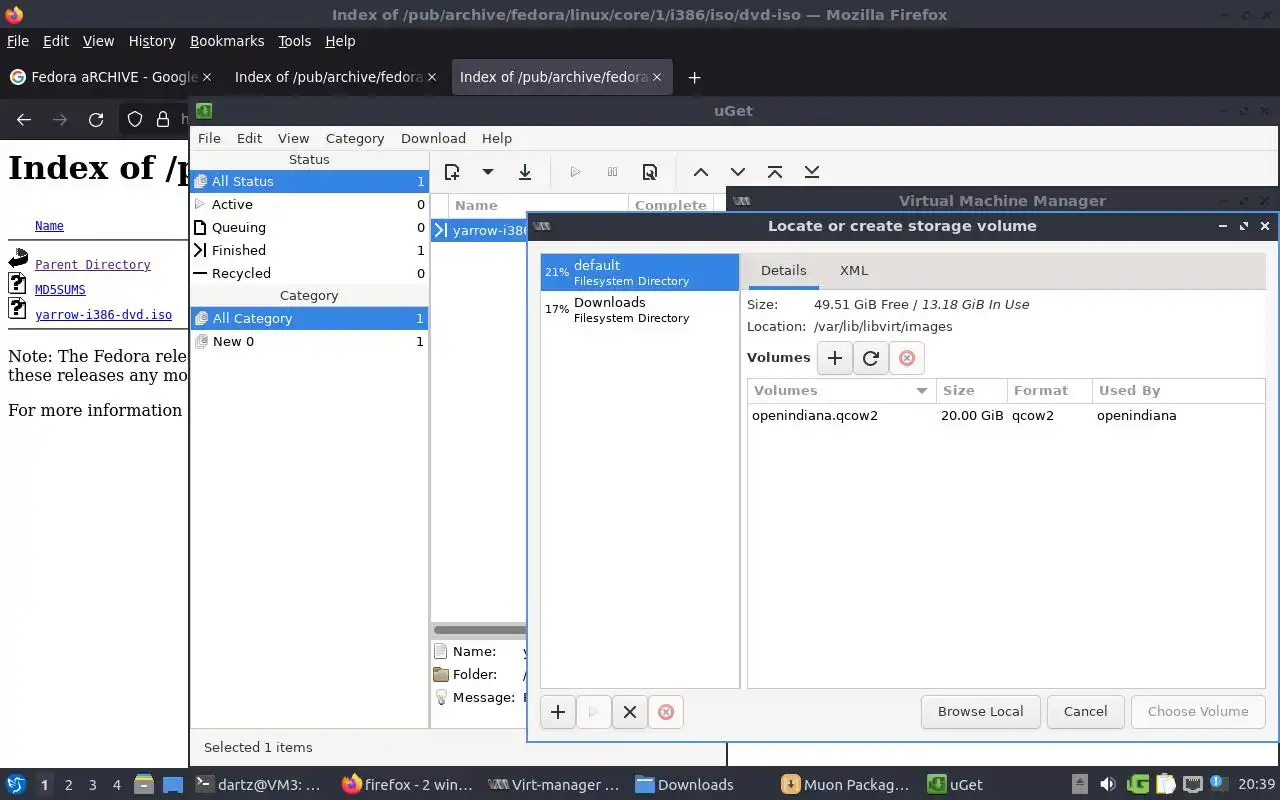Select the Active status in uGet

310,204
